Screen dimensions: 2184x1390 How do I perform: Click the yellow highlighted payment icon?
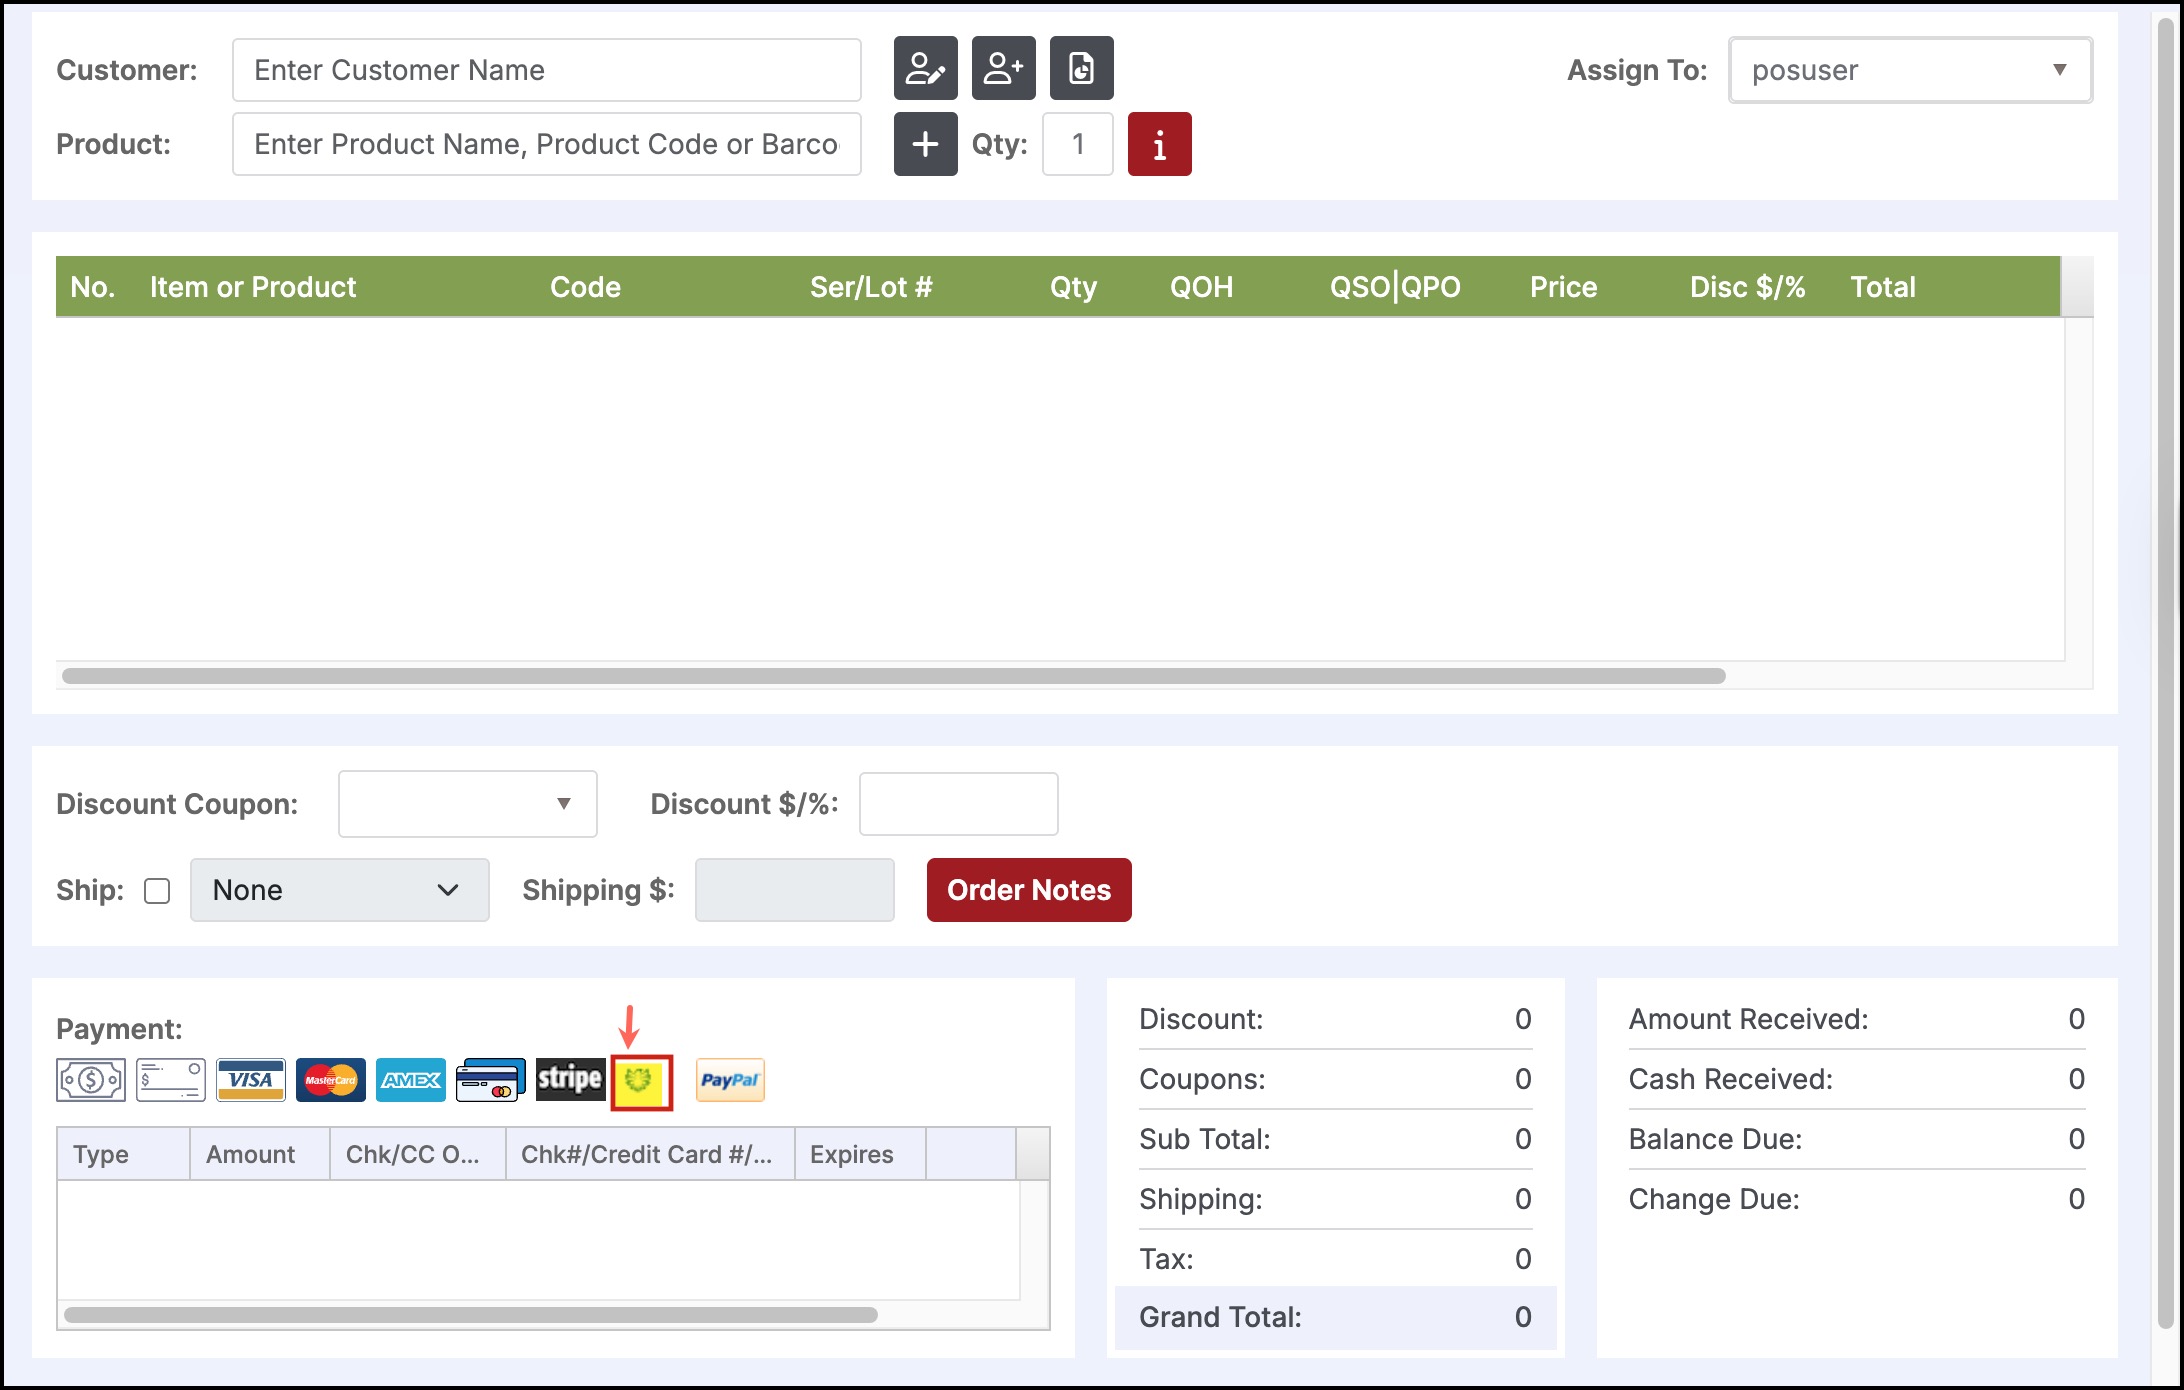click(x=641, y=1081)
